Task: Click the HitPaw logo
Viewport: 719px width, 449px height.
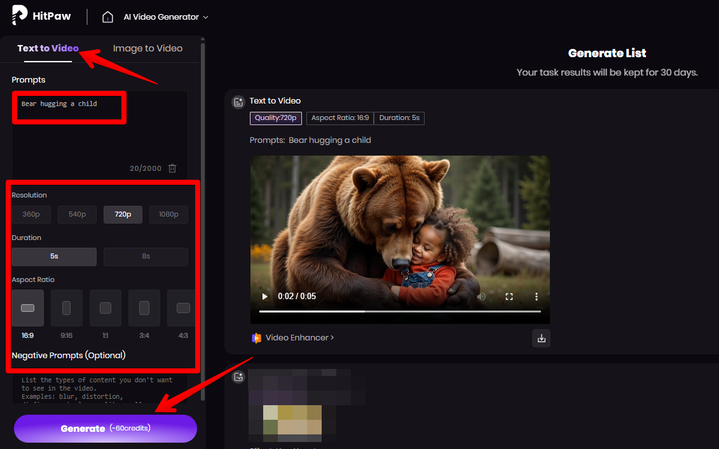Action: point(41,17)
